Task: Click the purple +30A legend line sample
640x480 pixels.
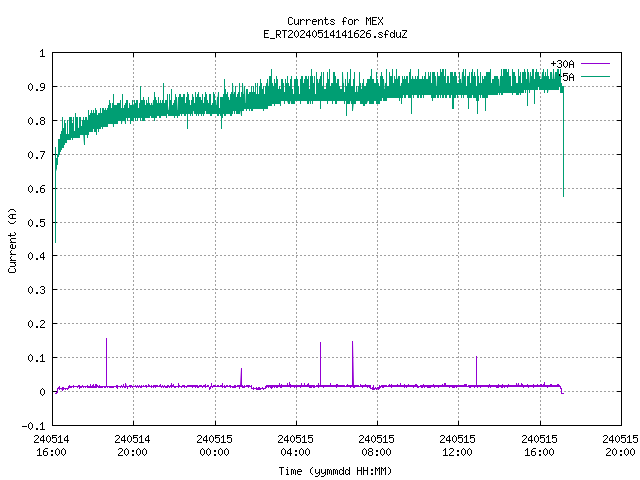Action: point(595,64)
